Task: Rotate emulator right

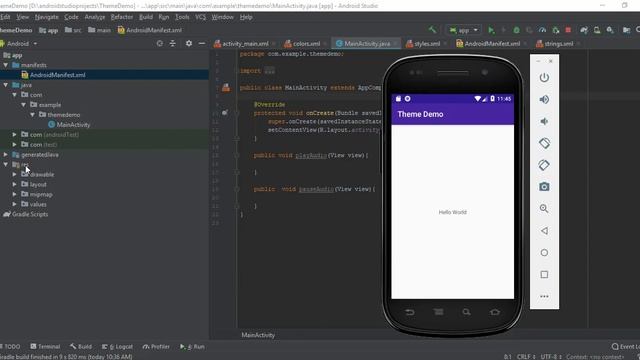Action: (x=544, y=165)
